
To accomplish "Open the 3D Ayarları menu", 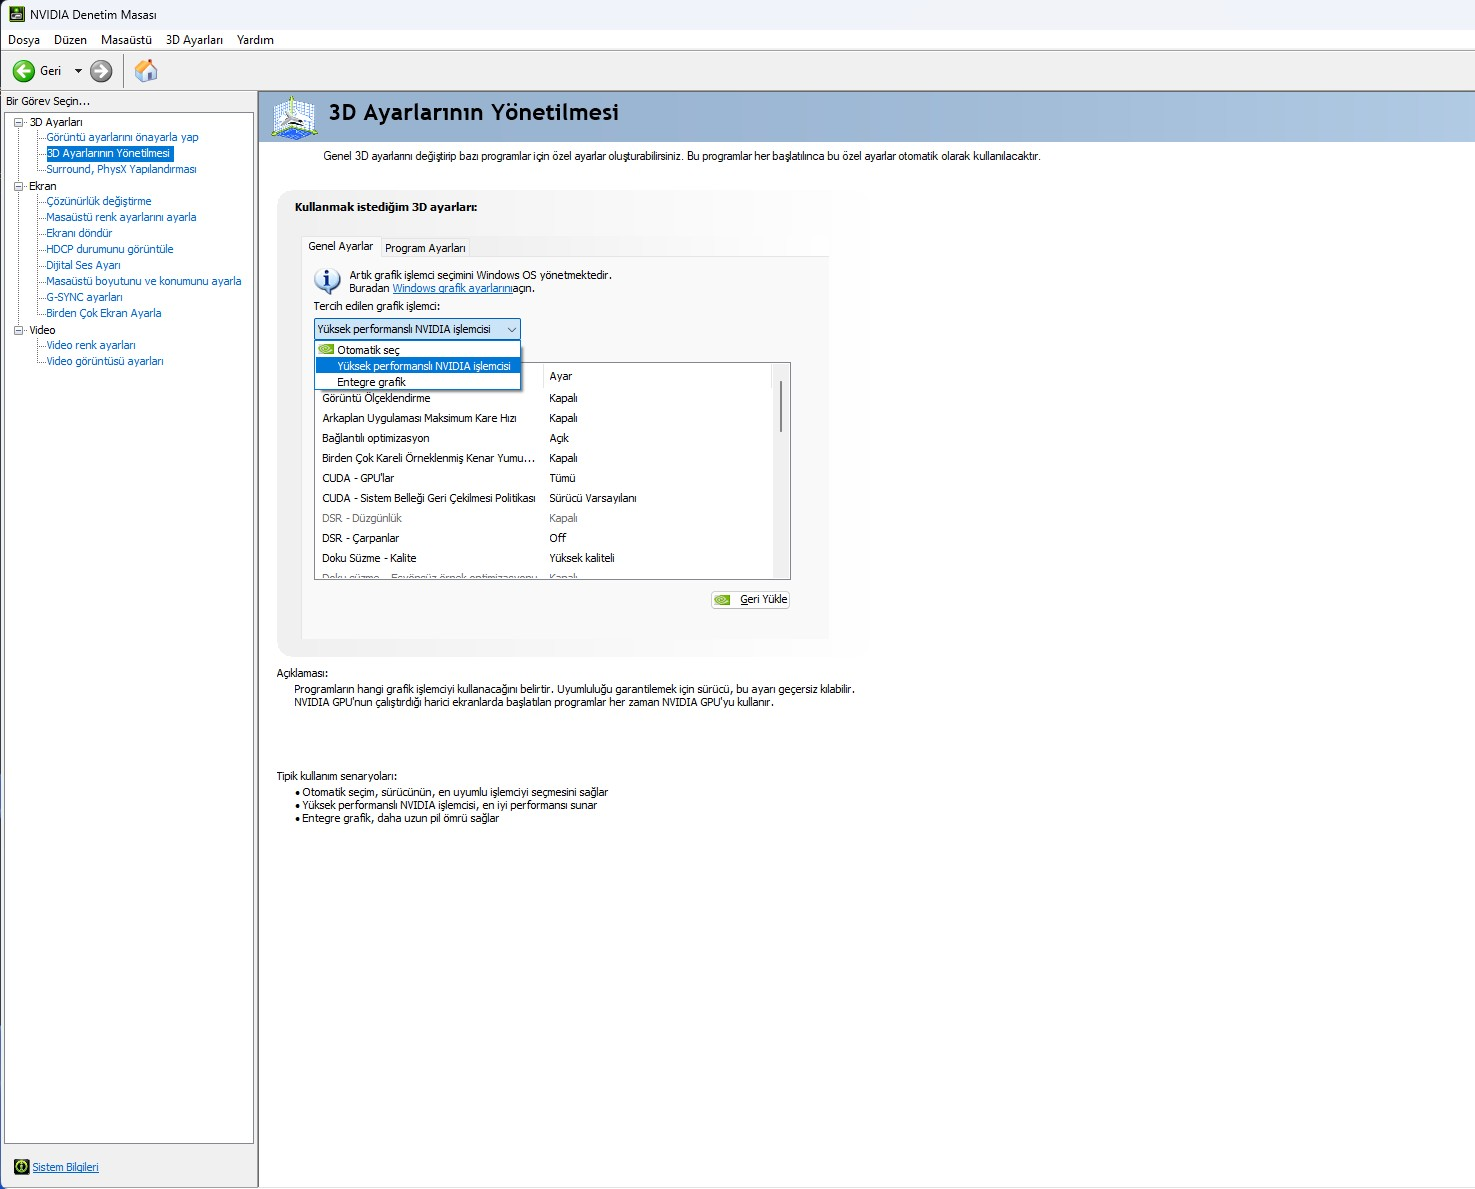I will pyautogui.click(x=194, y=40).
